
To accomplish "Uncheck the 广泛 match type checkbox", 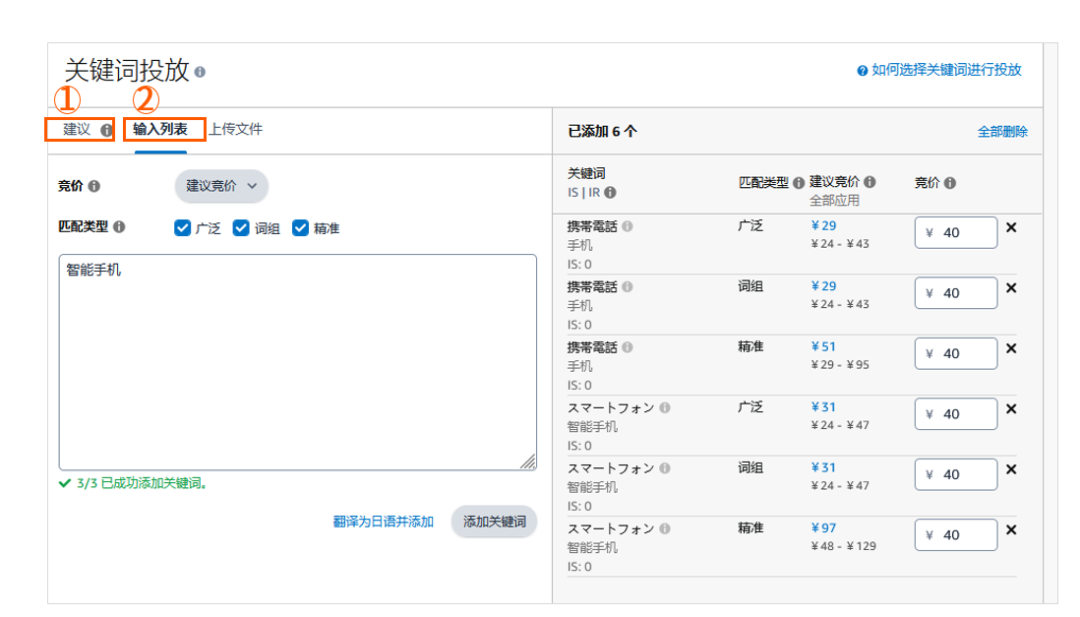I will 183,228.
